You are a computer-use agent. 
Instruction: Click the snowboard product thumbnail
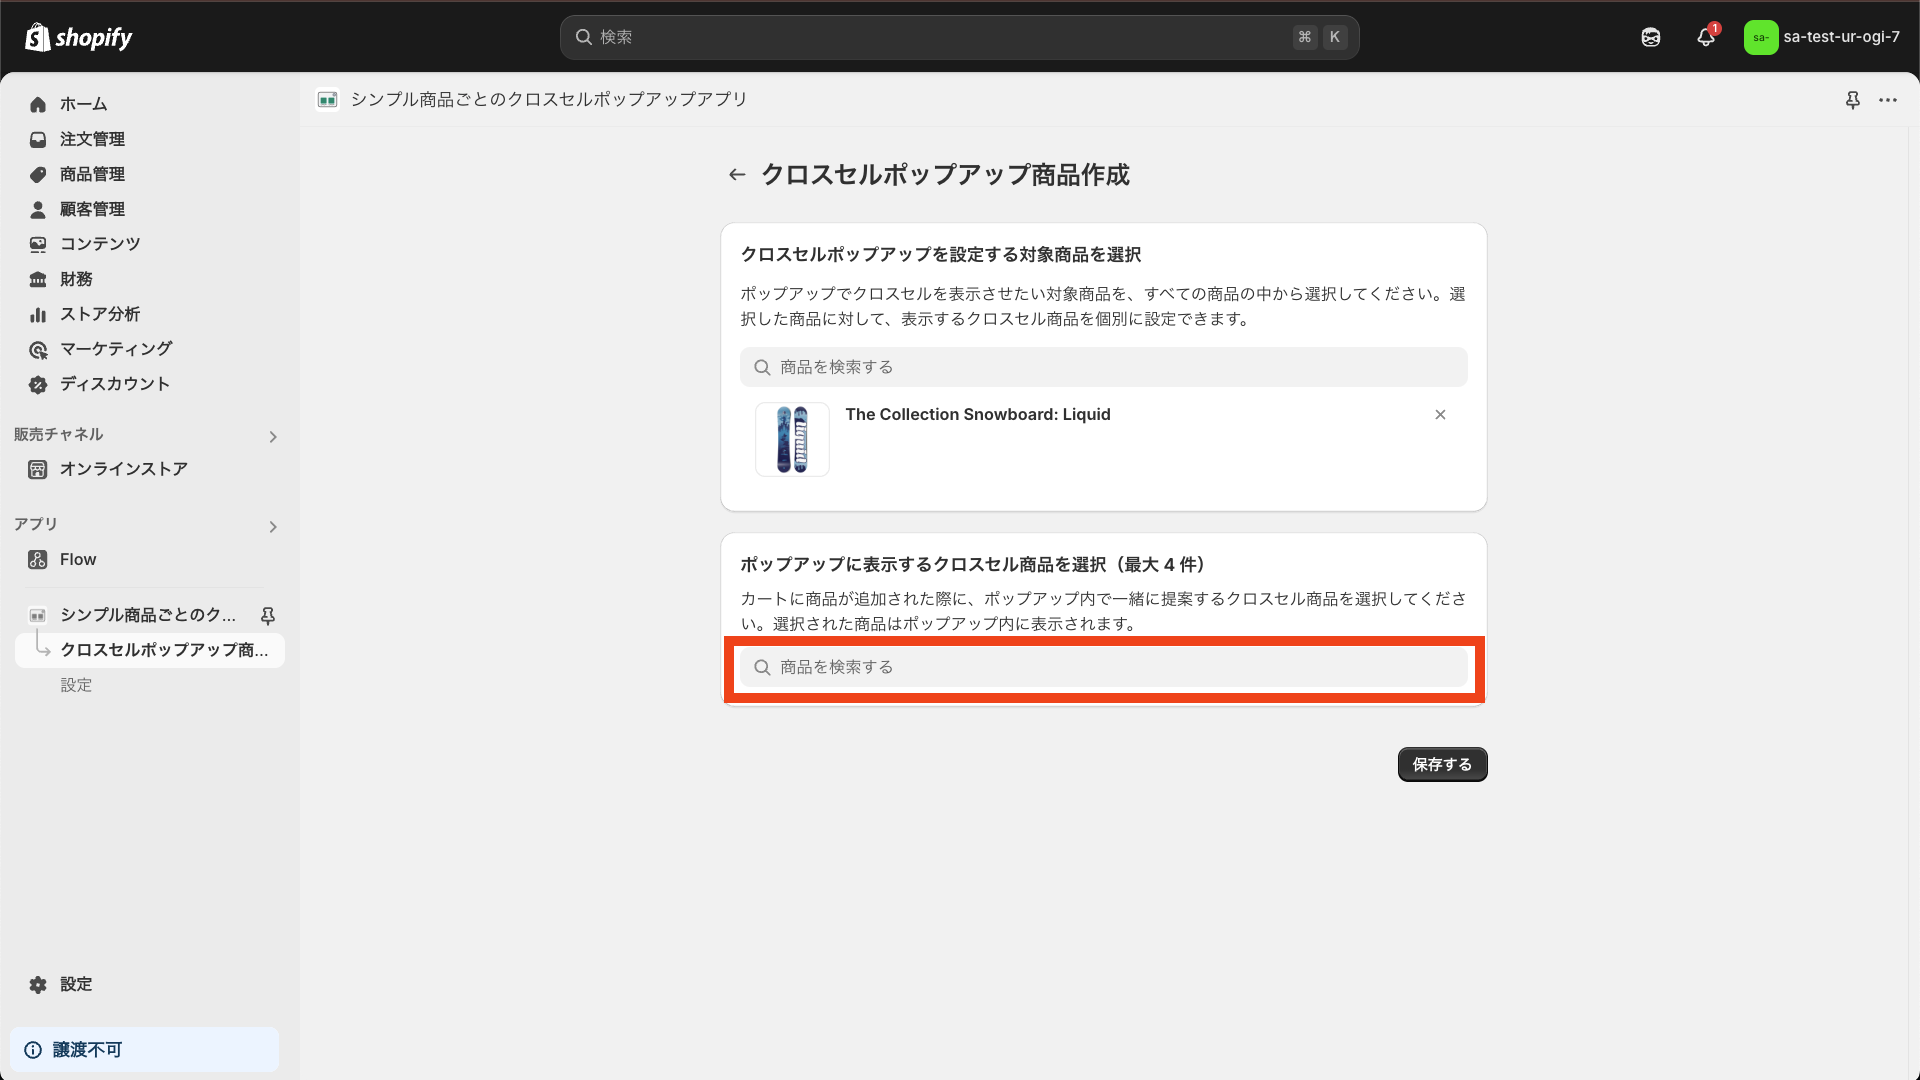792,439
